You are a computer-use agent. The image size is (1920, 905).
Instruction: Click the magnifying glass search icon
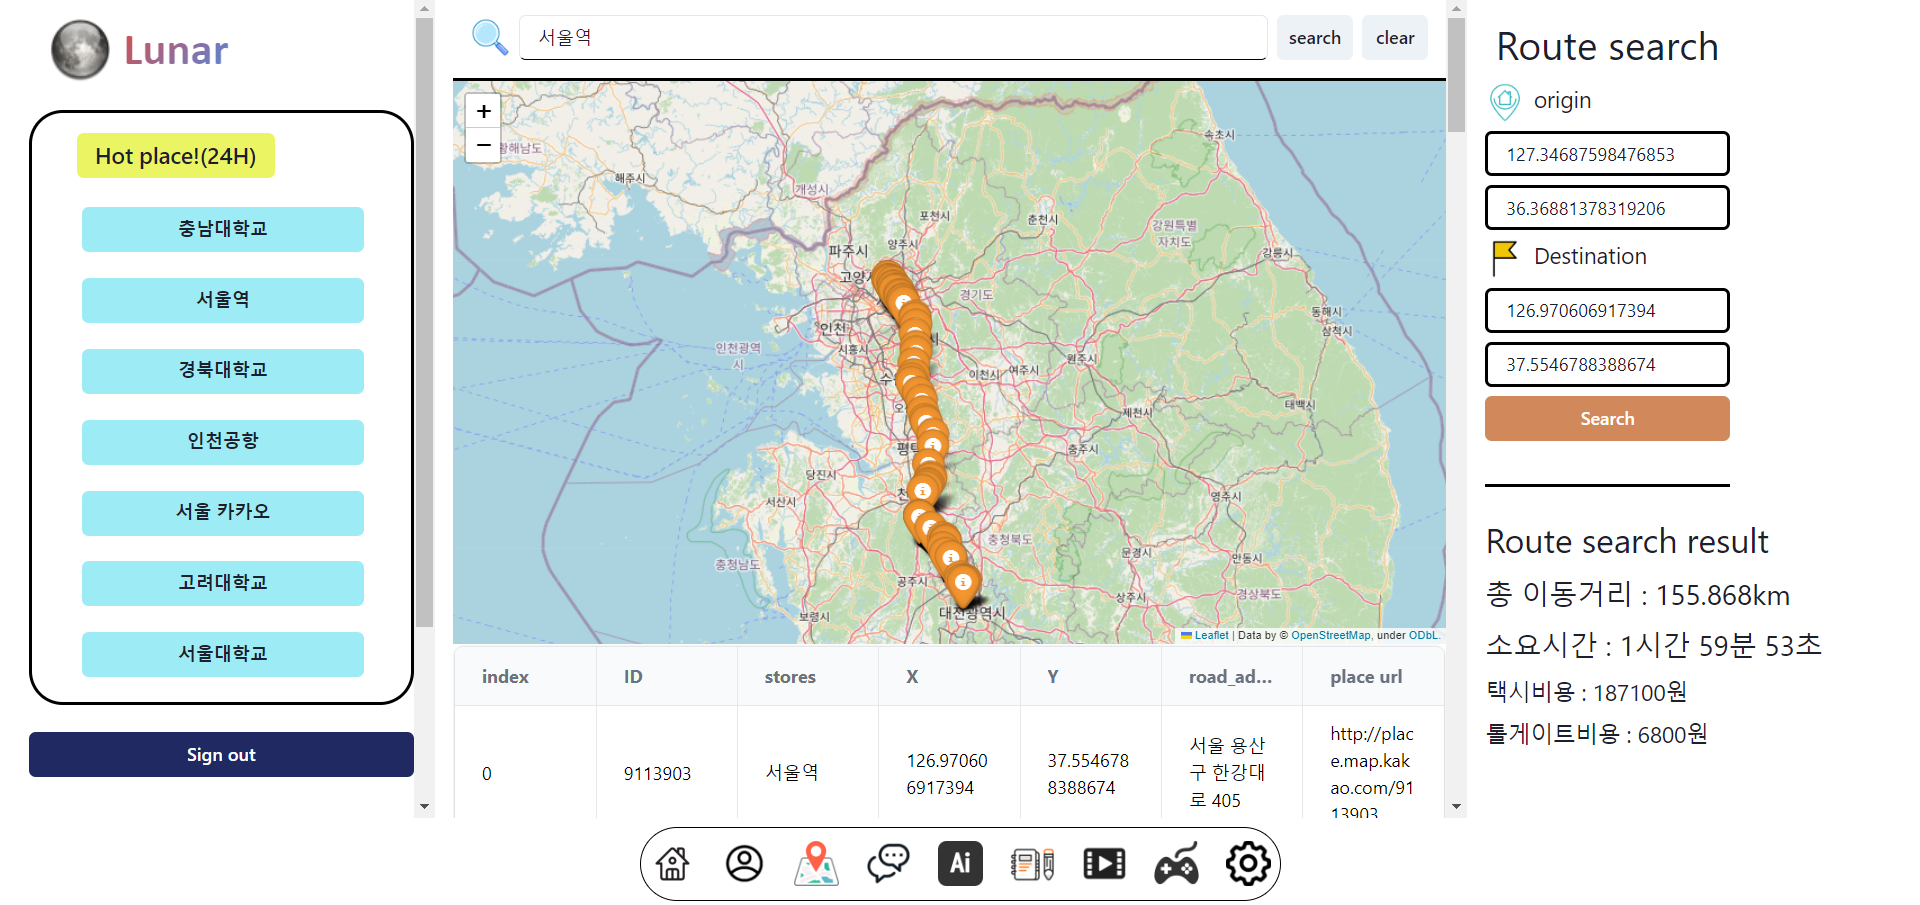click(x=489, y=37)
